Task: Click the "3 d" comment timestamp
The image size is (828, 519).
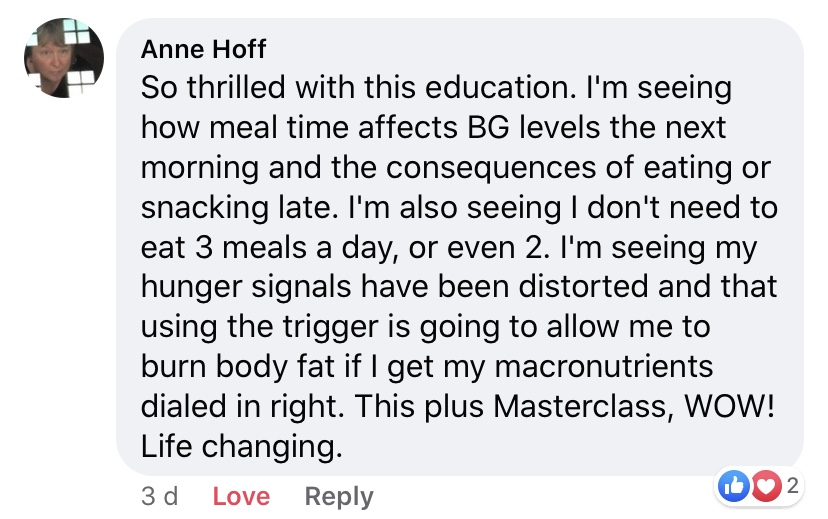Action: pos(159,496)
